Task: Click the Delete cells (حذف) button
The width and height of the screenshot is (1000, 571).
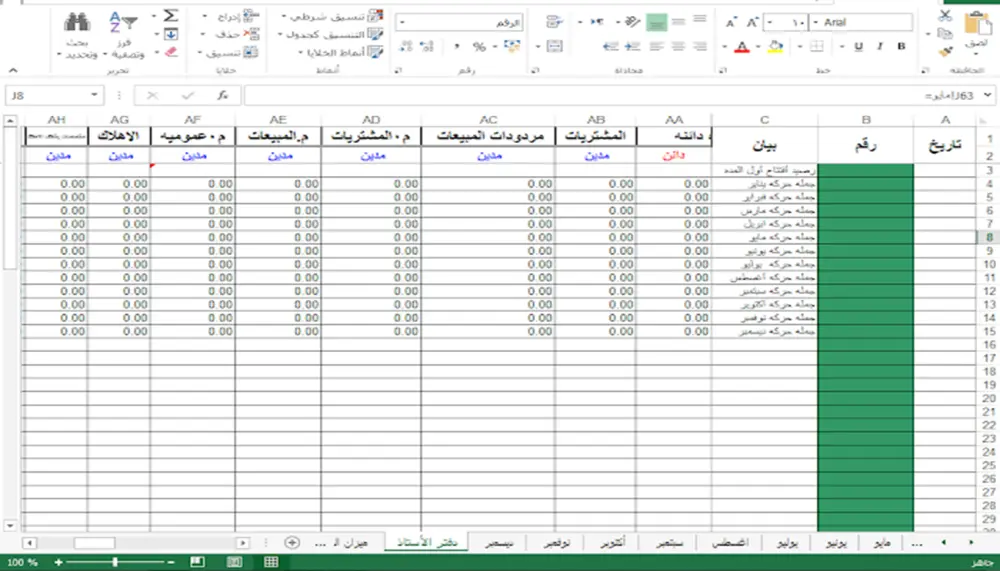Action: coord(232,34)
